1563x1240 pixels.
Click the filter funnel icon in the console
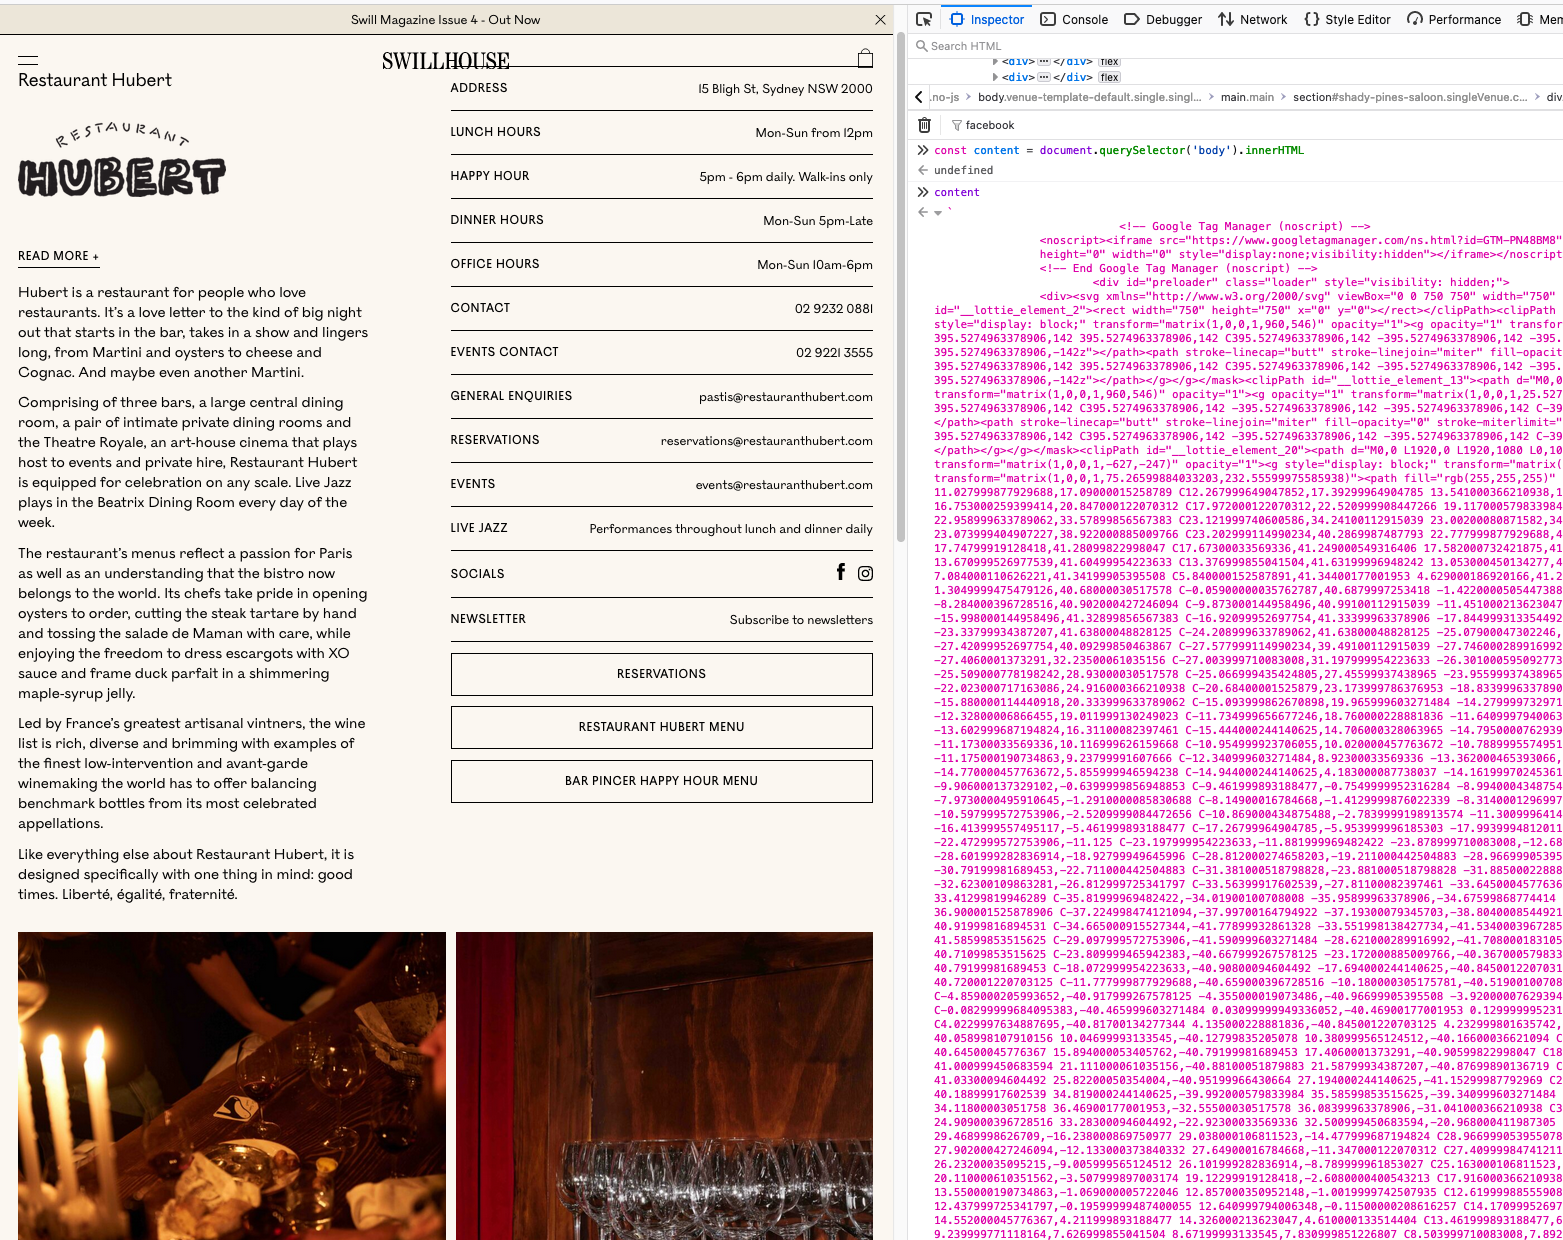957,125
